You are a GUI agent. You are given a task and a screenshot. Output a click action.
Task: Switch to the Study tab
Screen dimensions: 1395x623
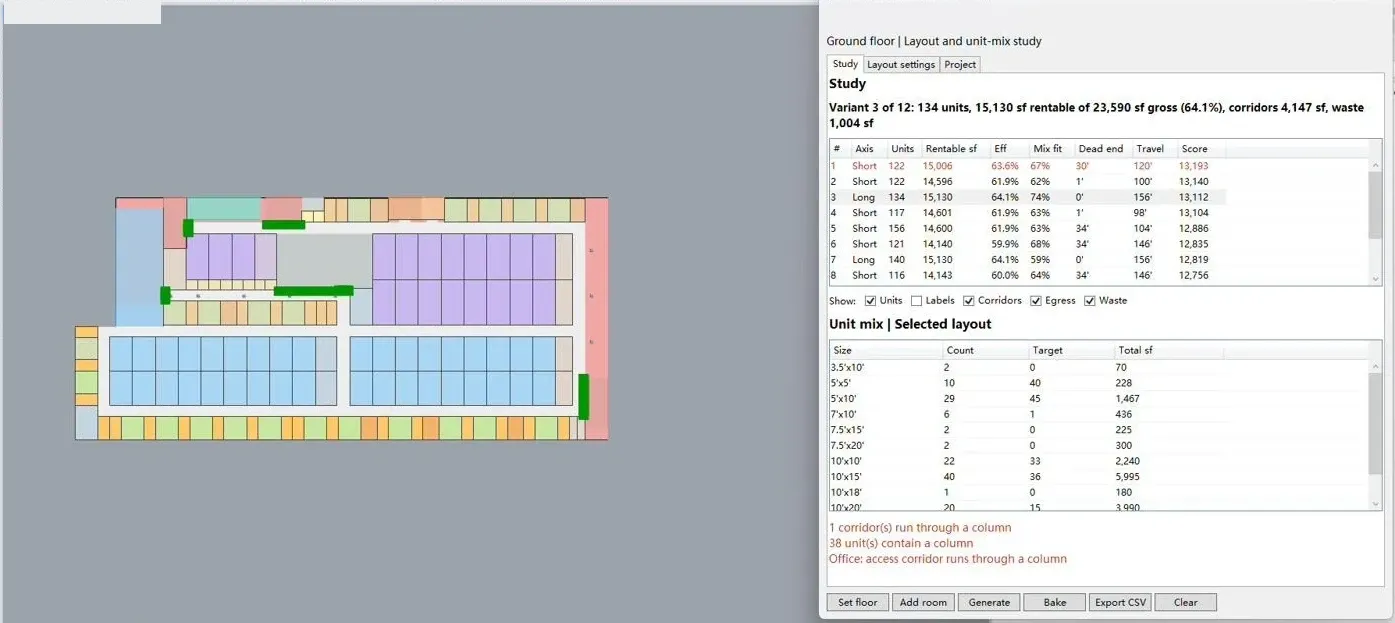845,64
